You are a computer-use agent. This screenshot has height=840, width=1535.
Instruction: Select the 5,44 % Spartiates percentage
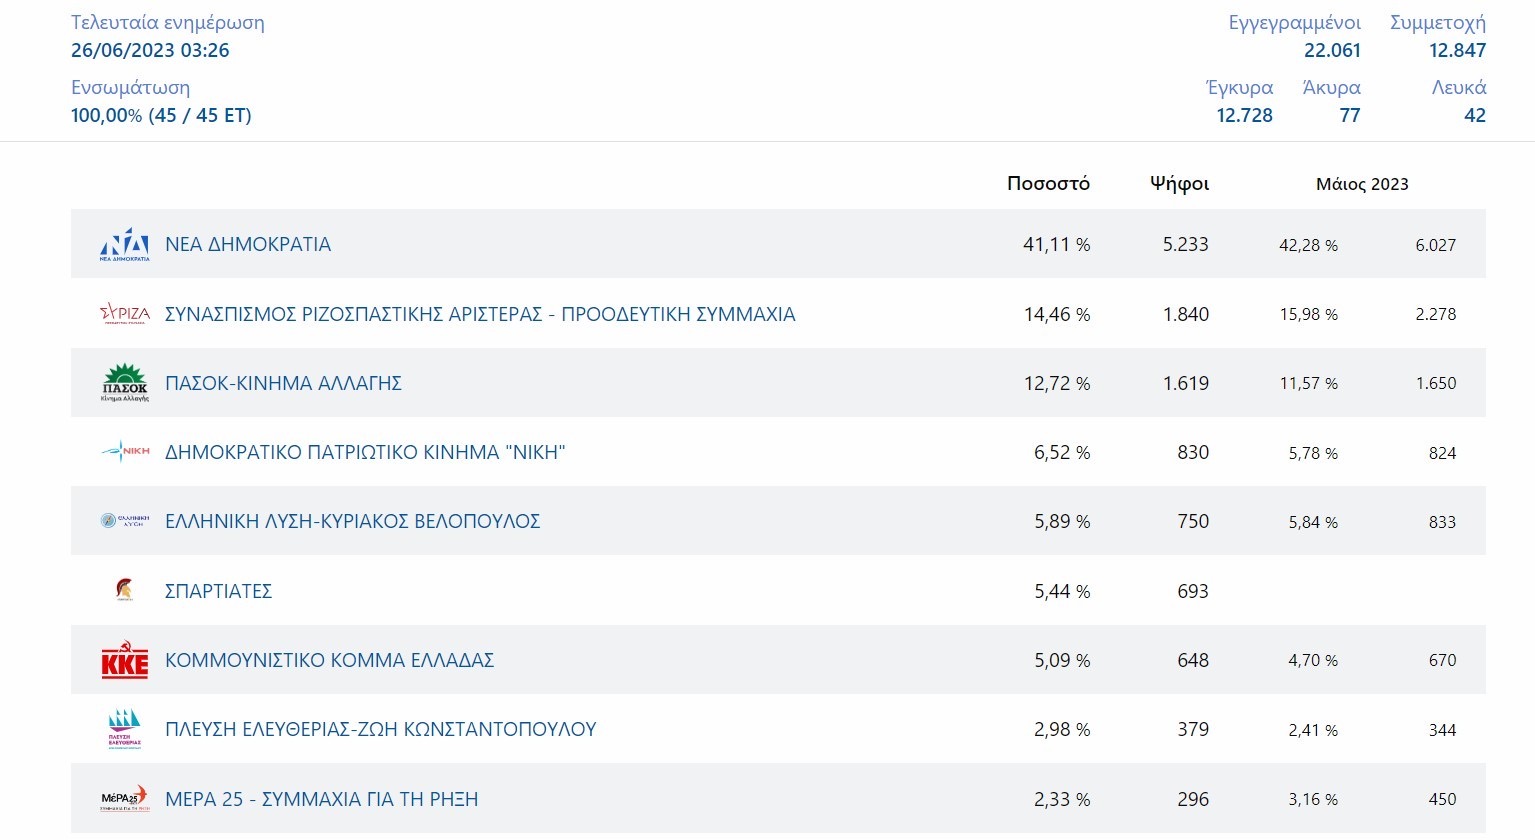click(1062, 591)
